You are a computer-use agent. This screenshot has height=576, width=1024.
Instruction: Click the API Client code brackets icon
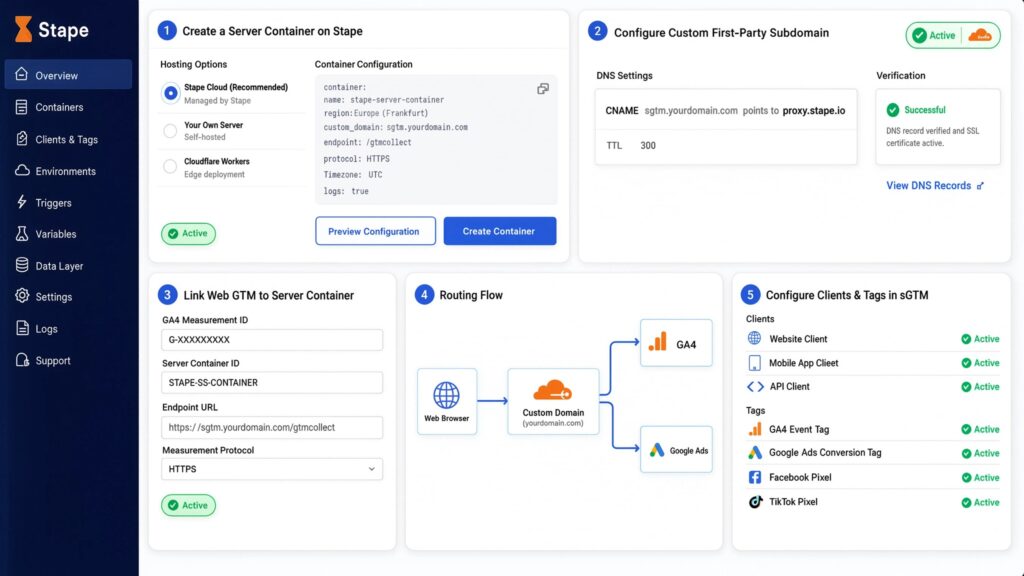tap(755, 387)
